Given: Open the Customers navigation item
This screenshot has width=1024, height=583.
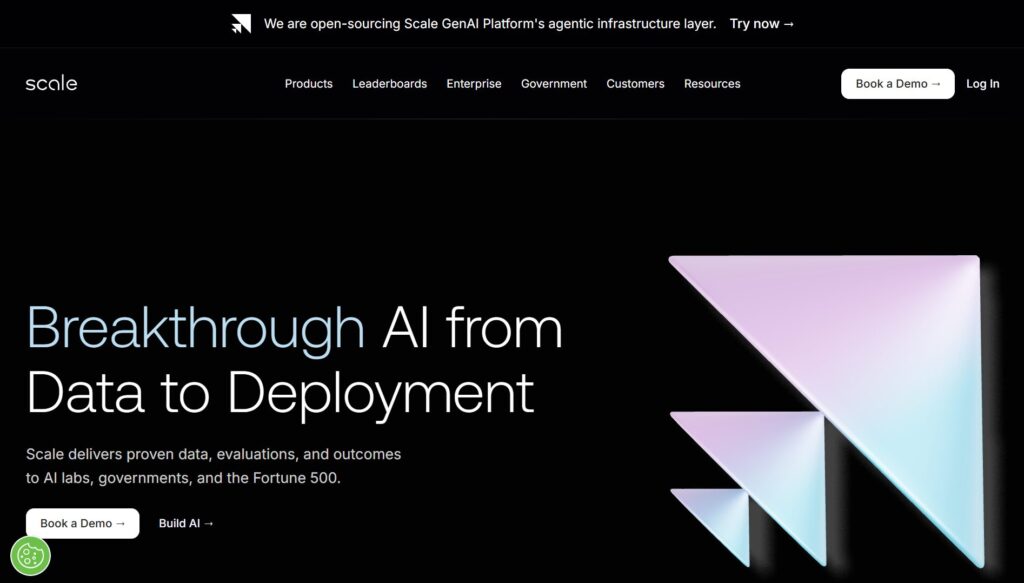Looking at the screenshot, I should (635, 84).
